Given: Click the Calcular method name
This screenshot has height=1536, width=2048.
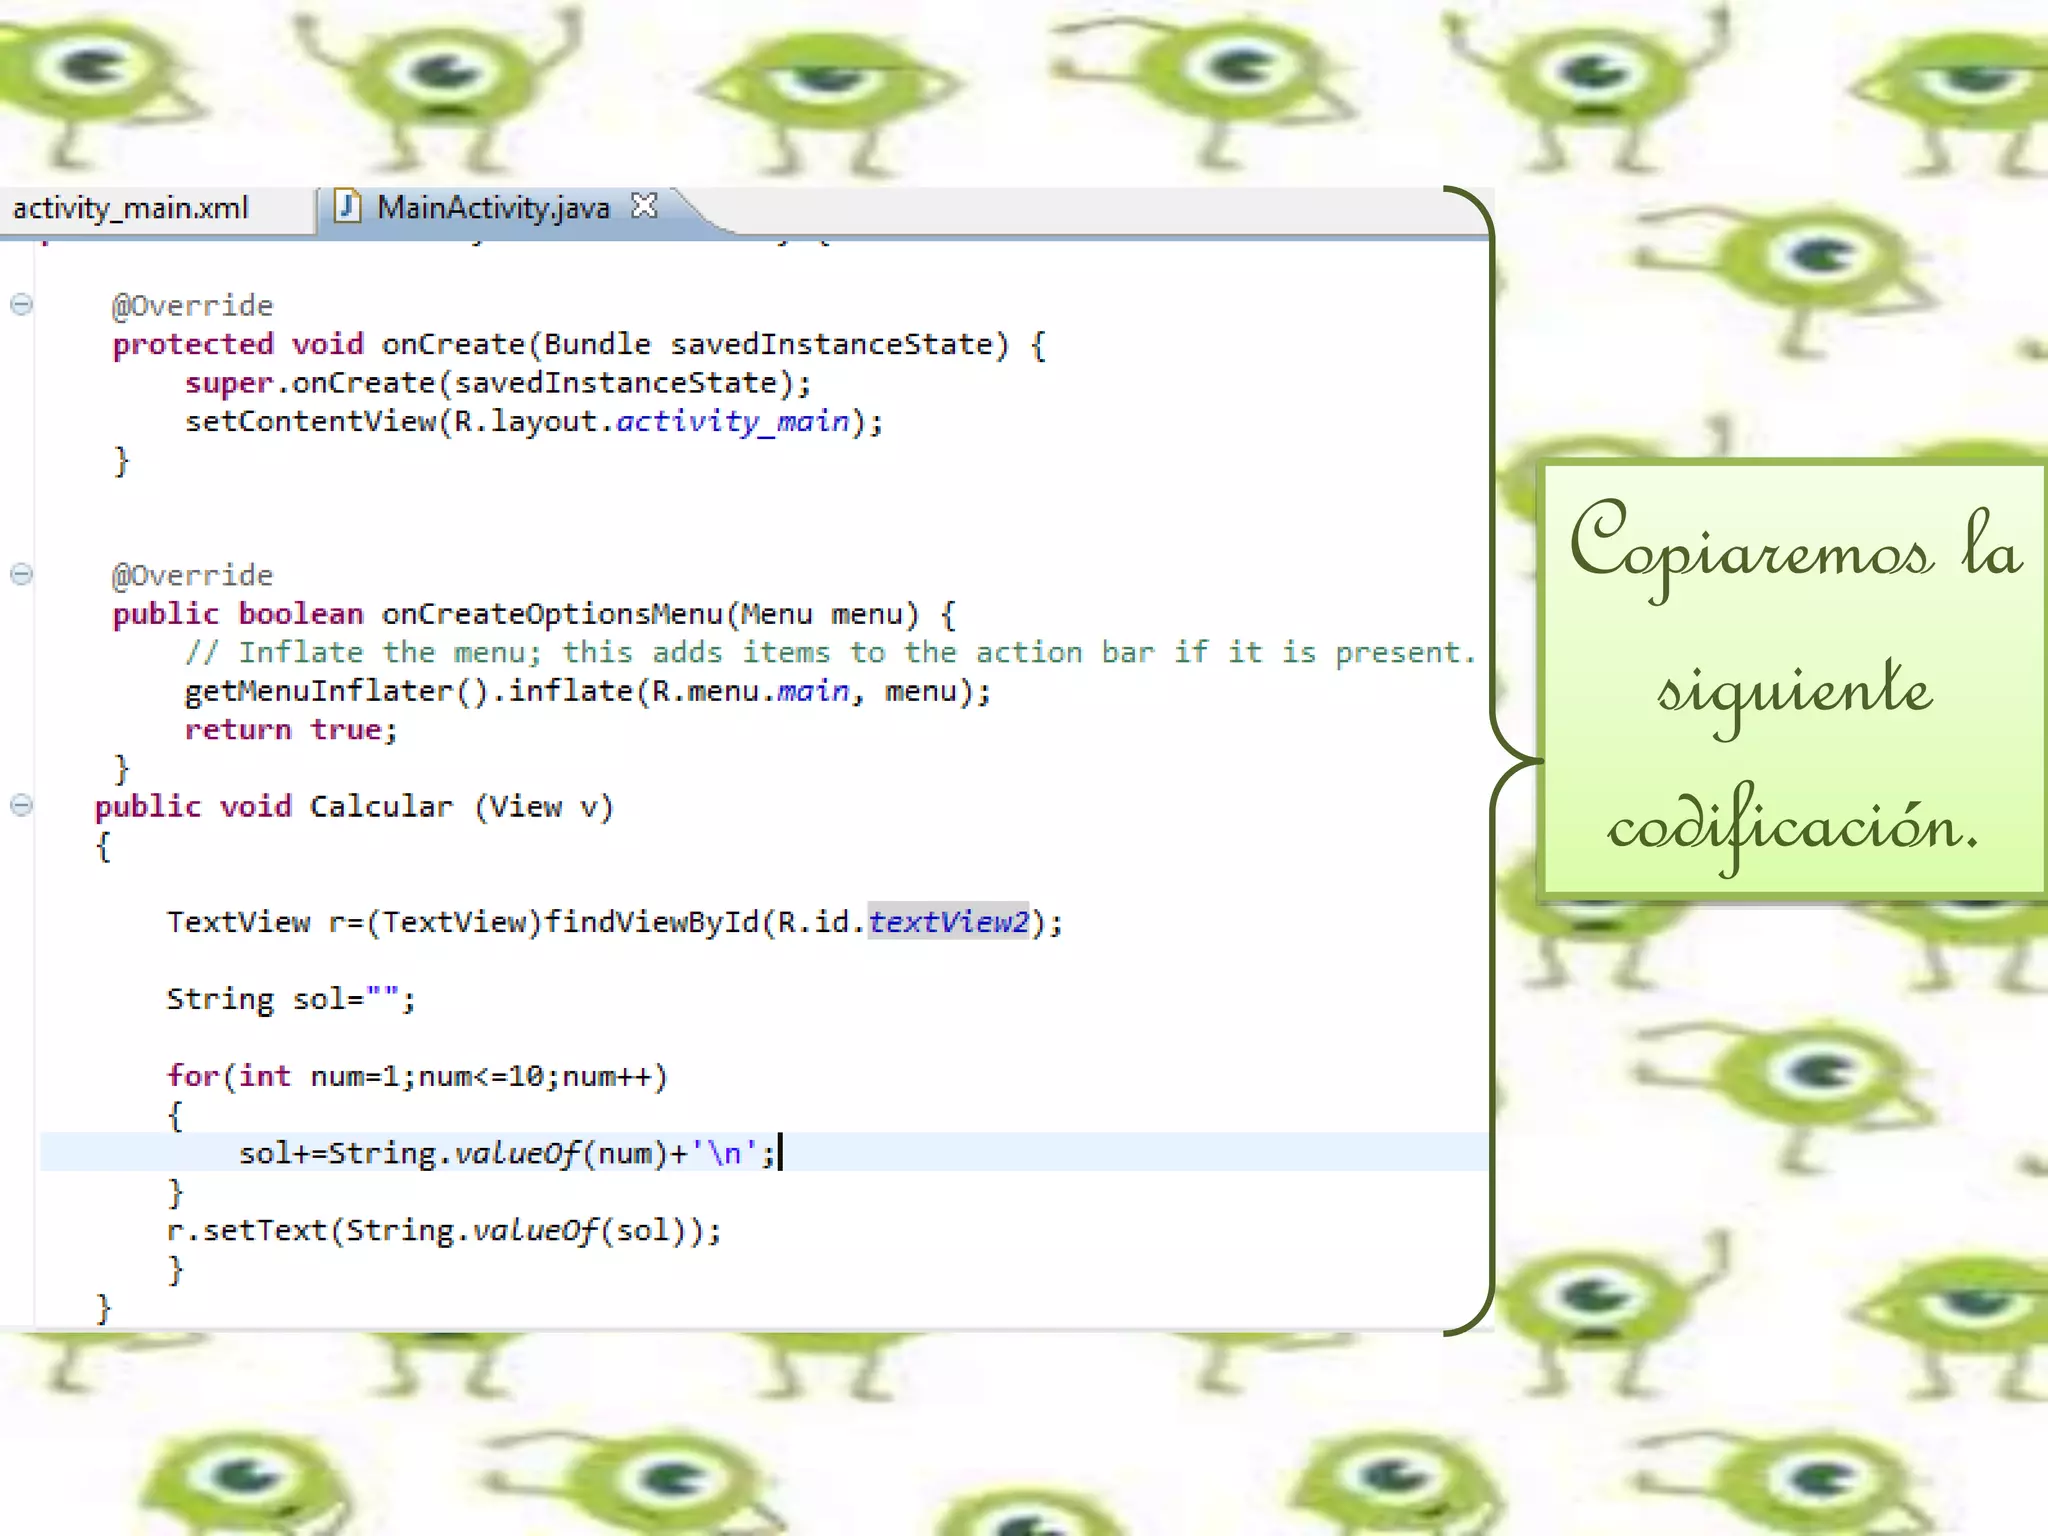Looking at the screenshot, I should coord(380,807).
